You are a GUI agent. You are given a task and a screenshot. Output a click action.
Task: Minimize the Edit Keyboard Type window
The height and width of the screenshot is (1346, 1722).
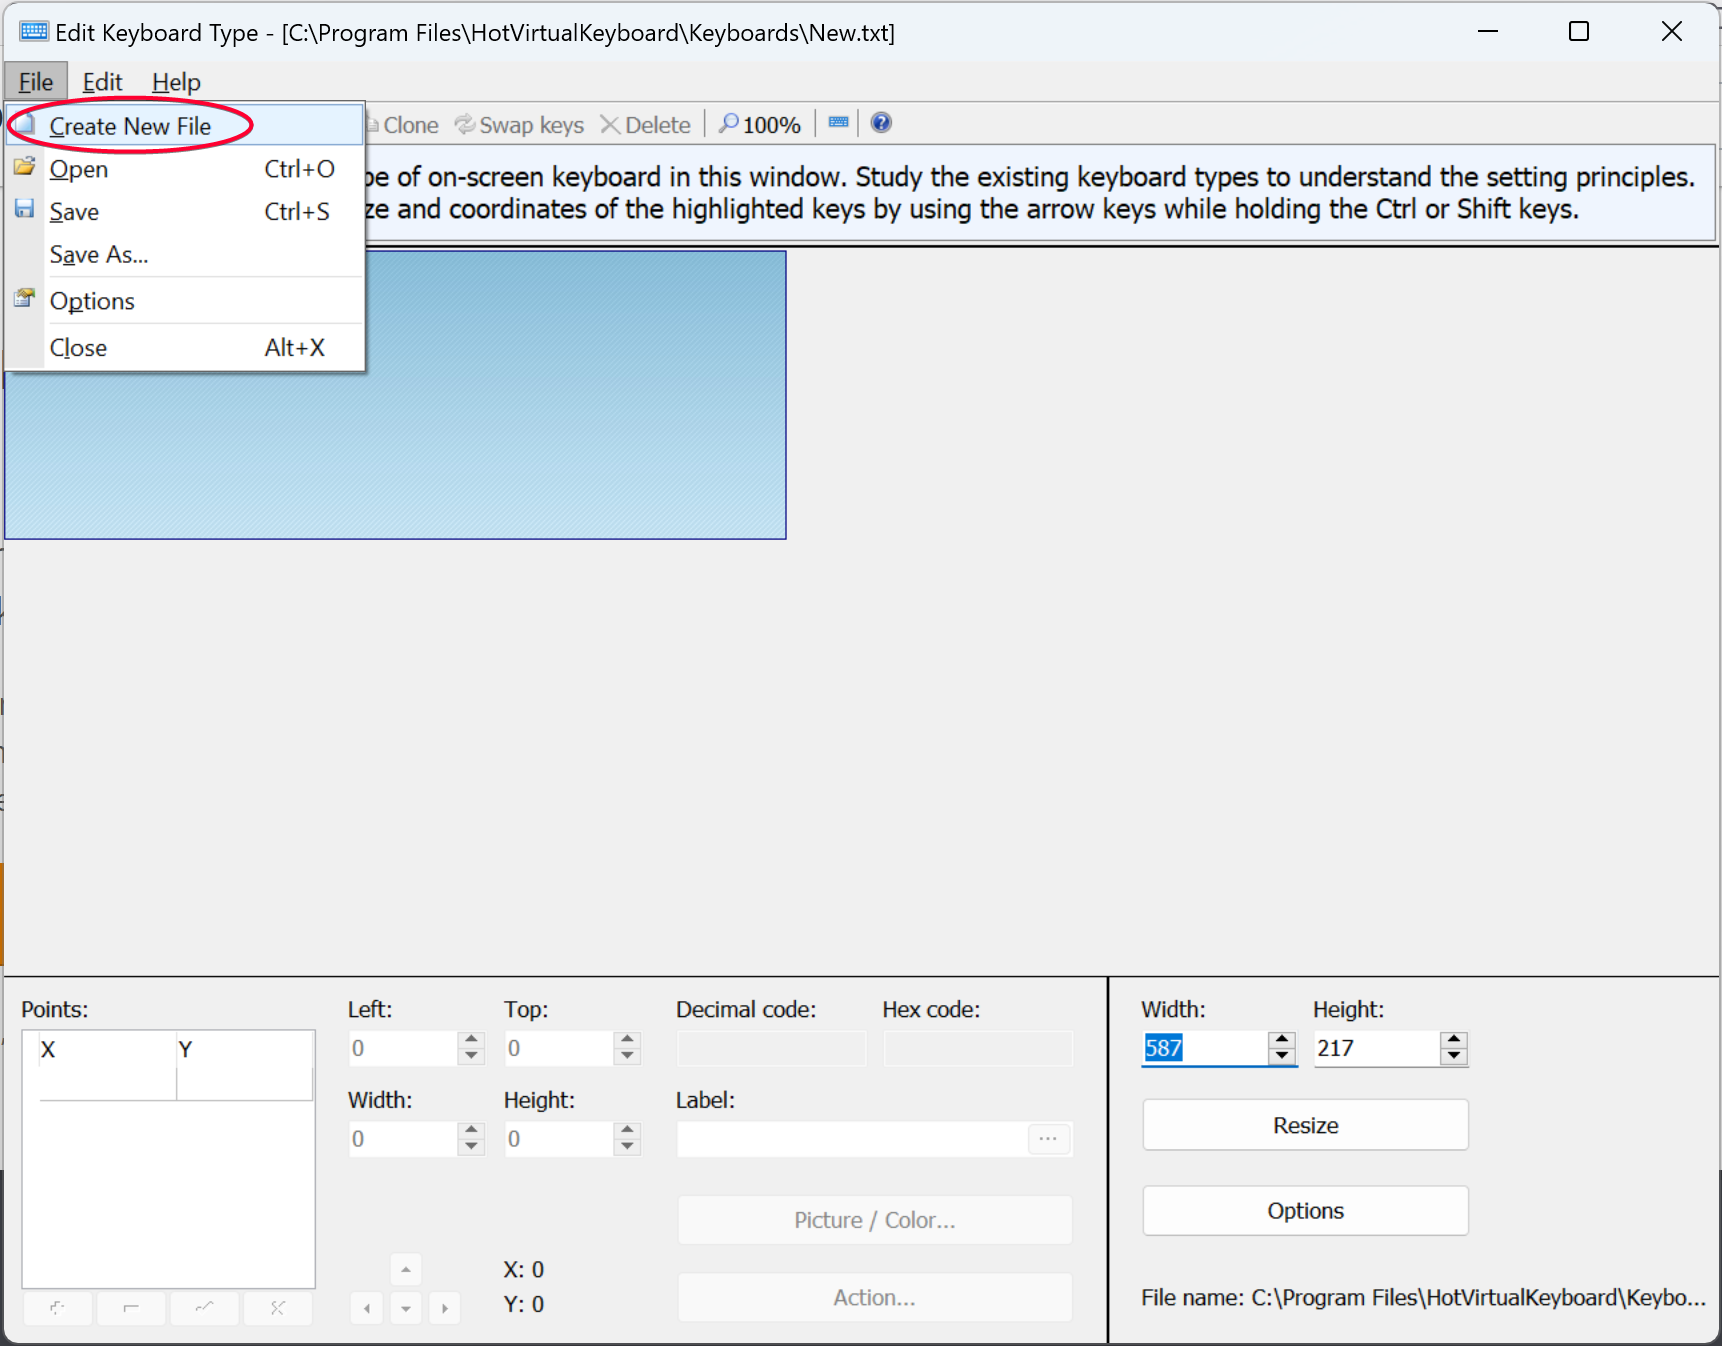pyautogui.click(x=1488, y=32)
